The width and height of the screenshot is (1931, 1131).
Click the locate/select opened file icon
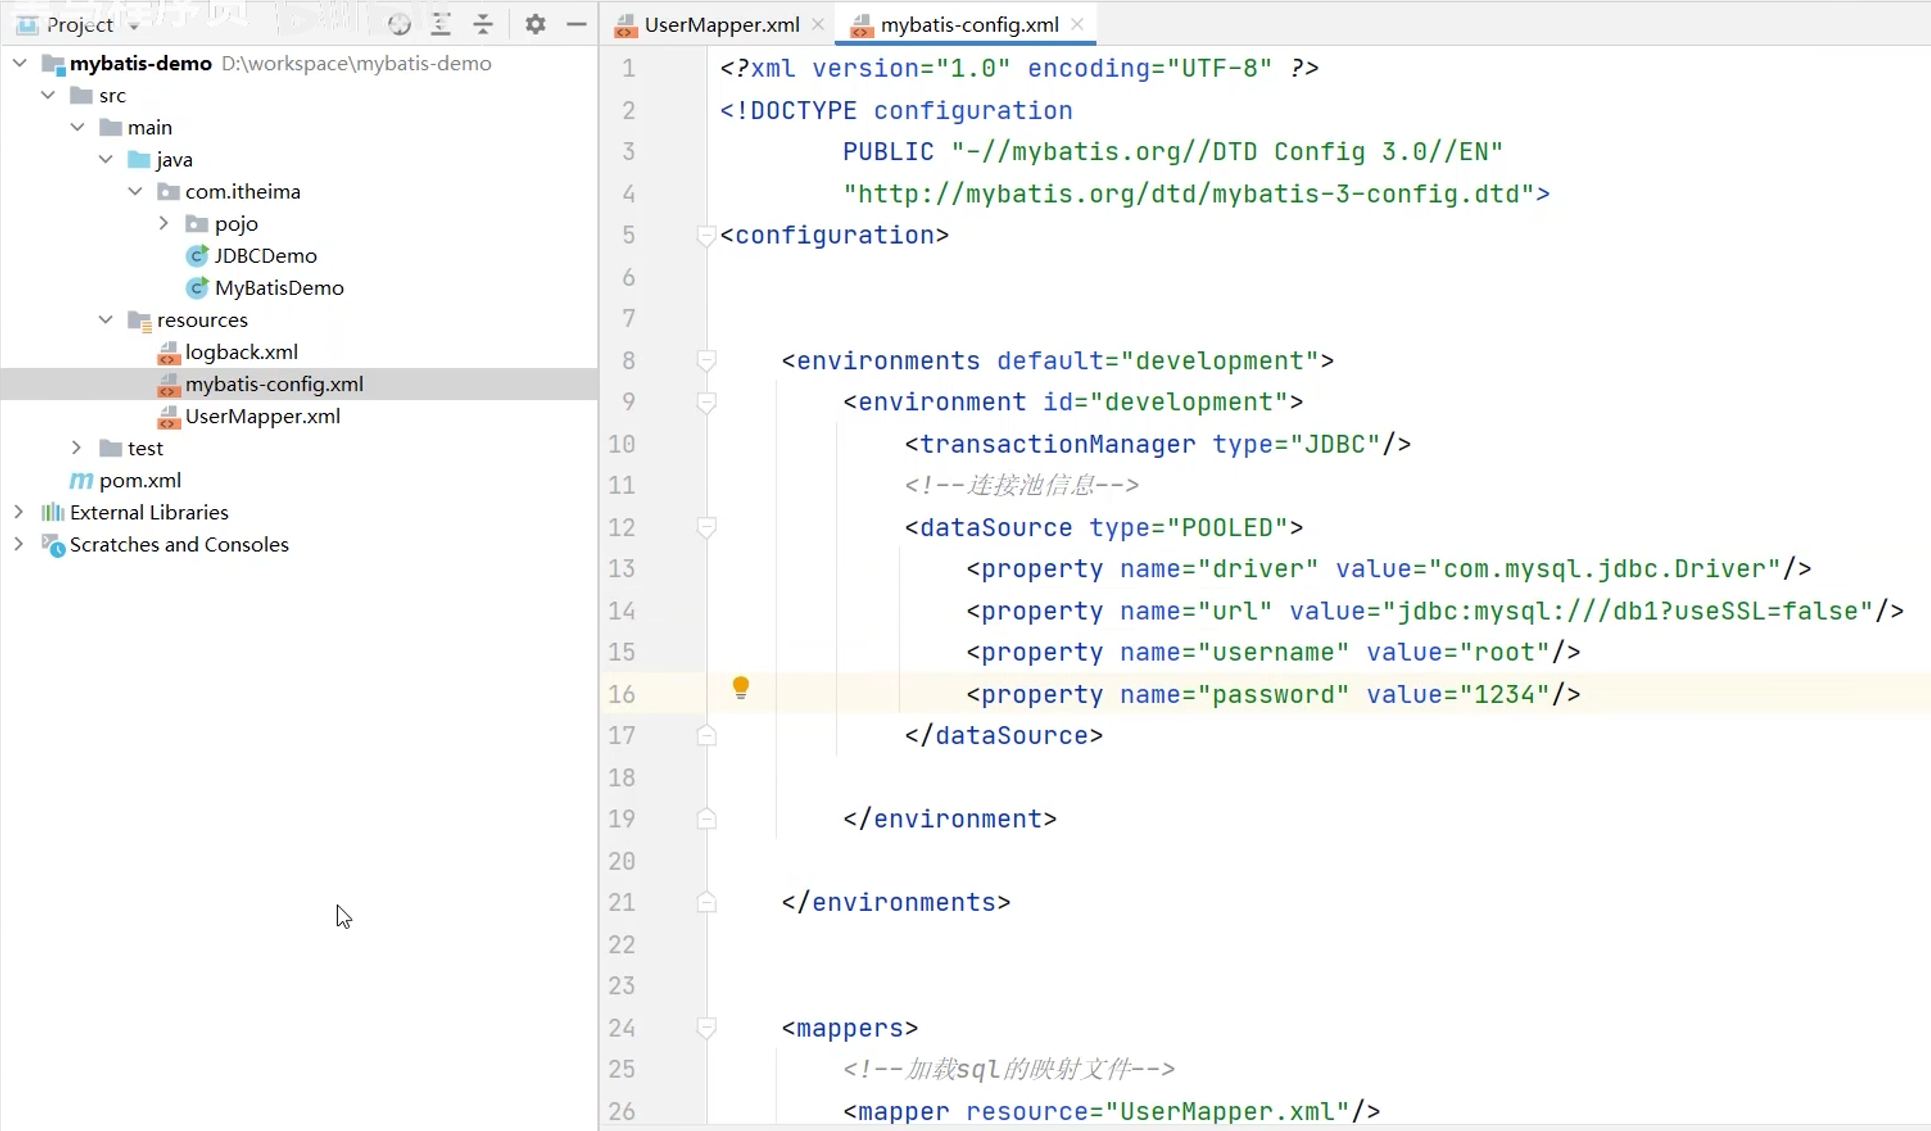point(399,24)
